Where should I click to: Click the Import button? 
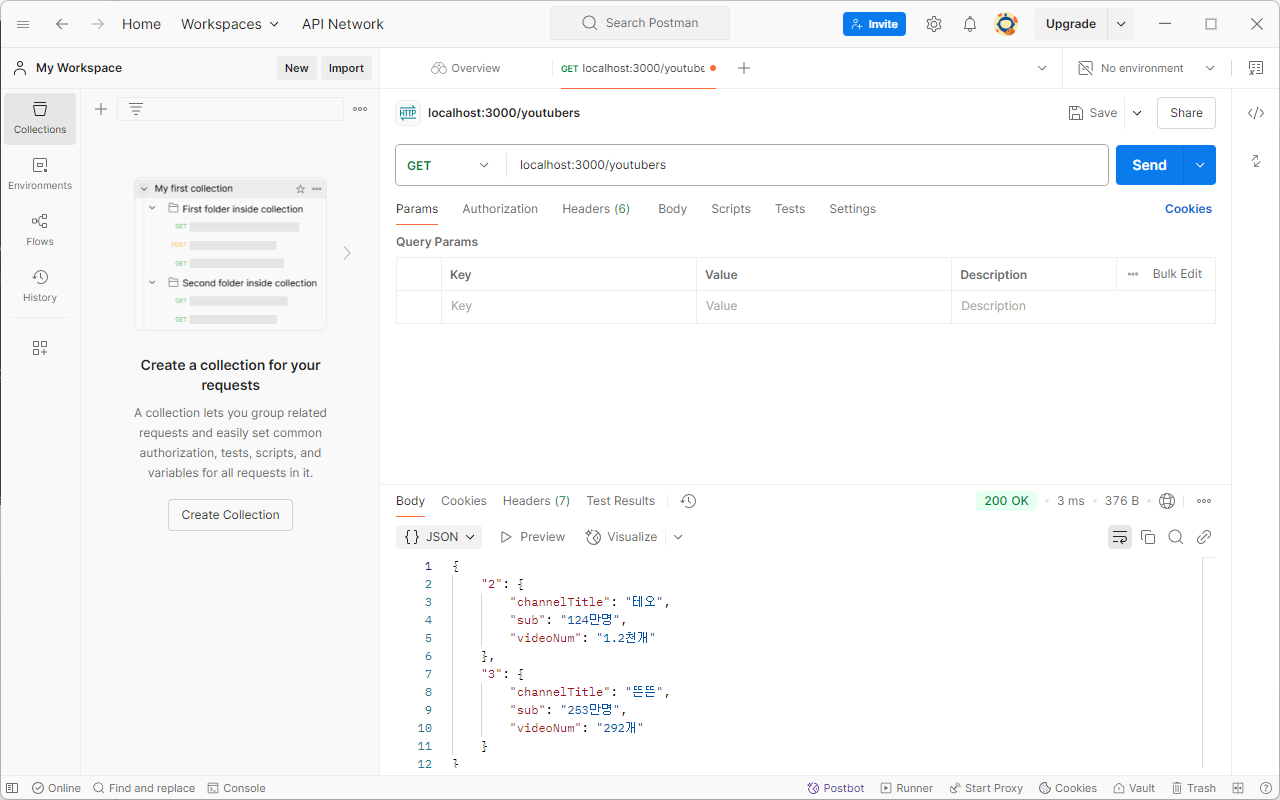(x=346, y=68)
